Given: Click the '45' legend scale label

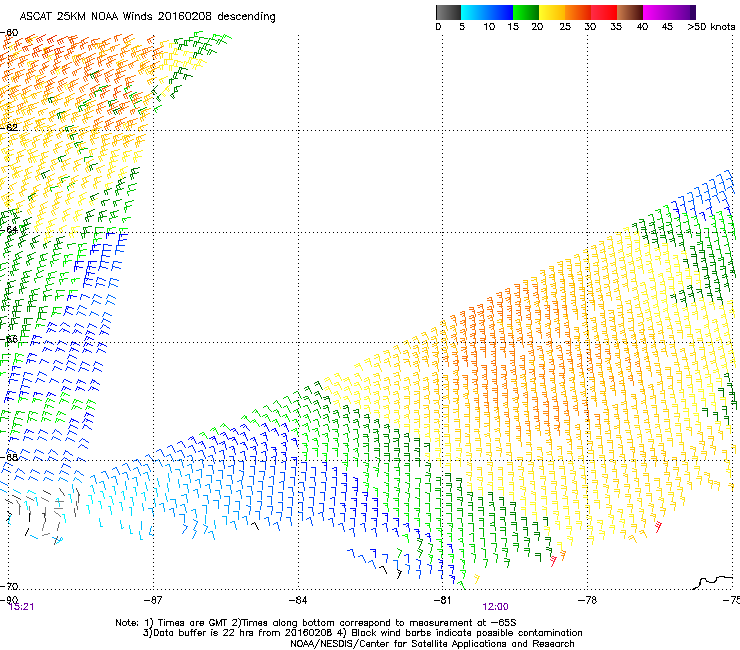Looking at the screenshot, I should coord(667,27).
